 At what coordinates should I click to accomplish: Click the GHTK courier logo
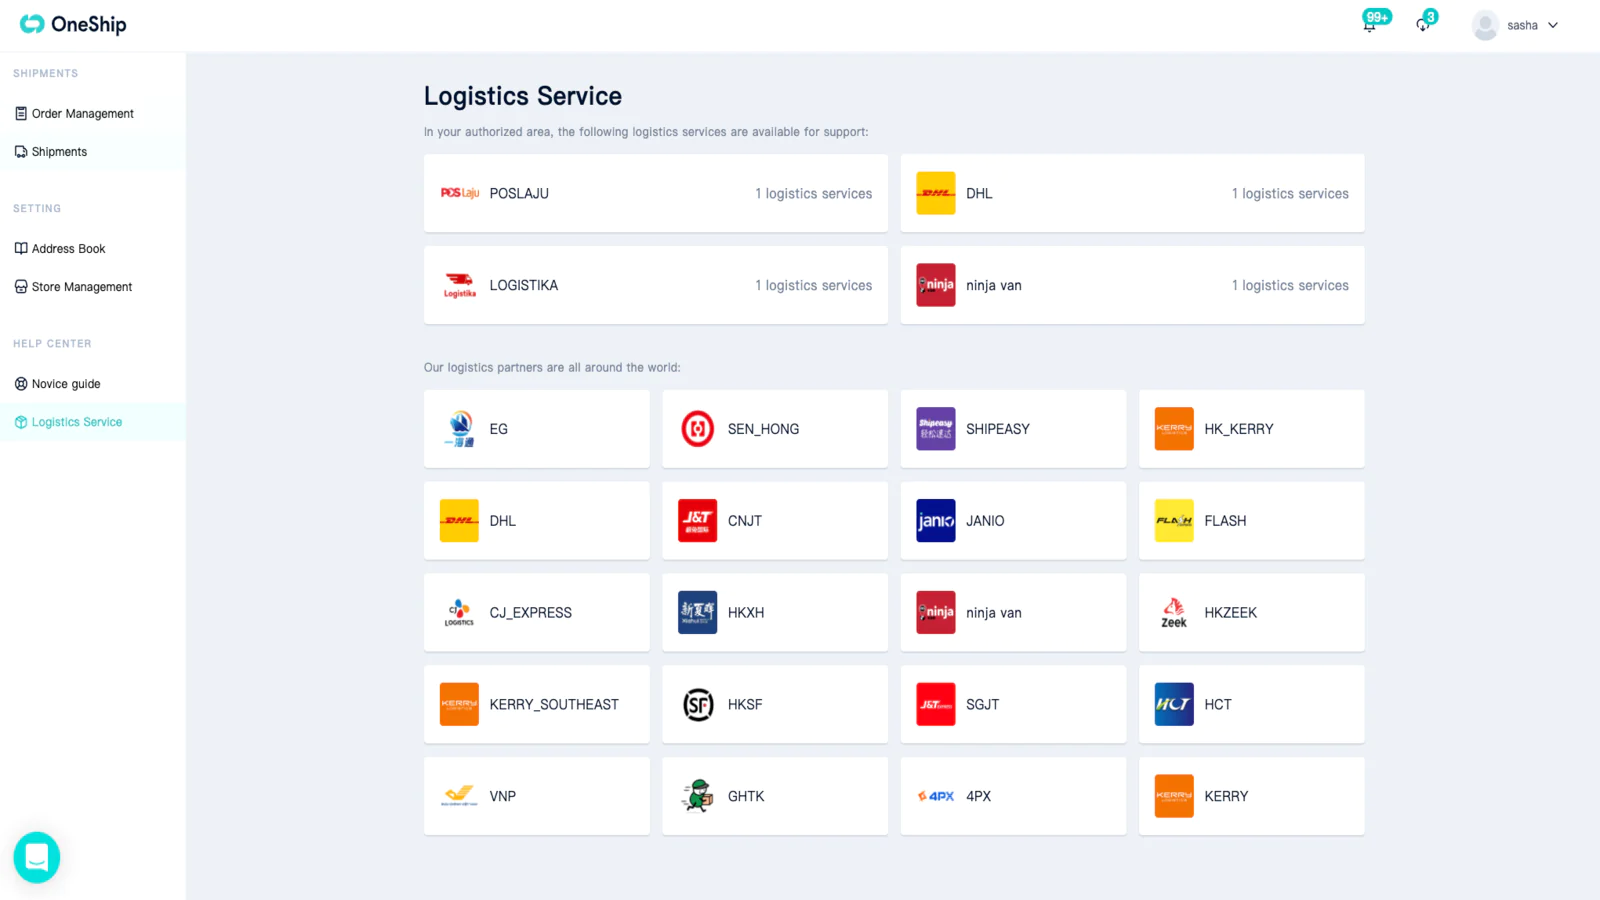698,796
